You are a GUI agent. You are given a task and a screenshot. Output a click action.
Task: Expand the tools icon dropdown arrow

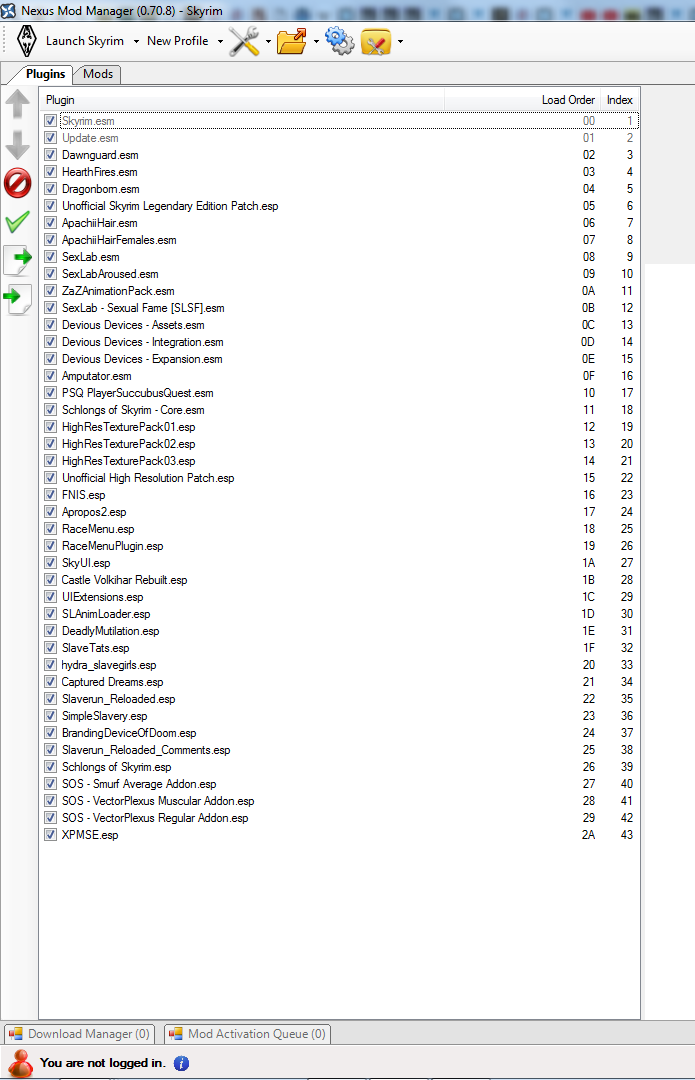(x=268, y=41)
